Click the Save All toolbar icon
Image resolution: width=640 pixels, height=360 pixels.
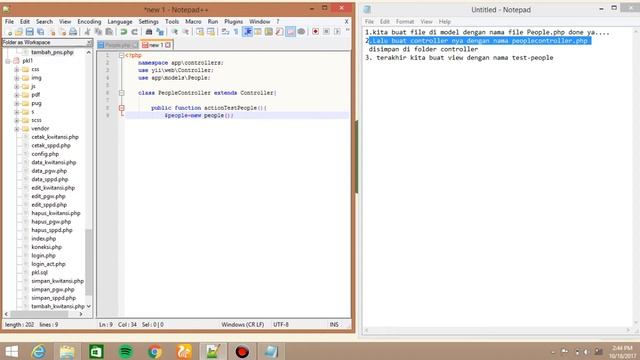(x=40, y=32)
